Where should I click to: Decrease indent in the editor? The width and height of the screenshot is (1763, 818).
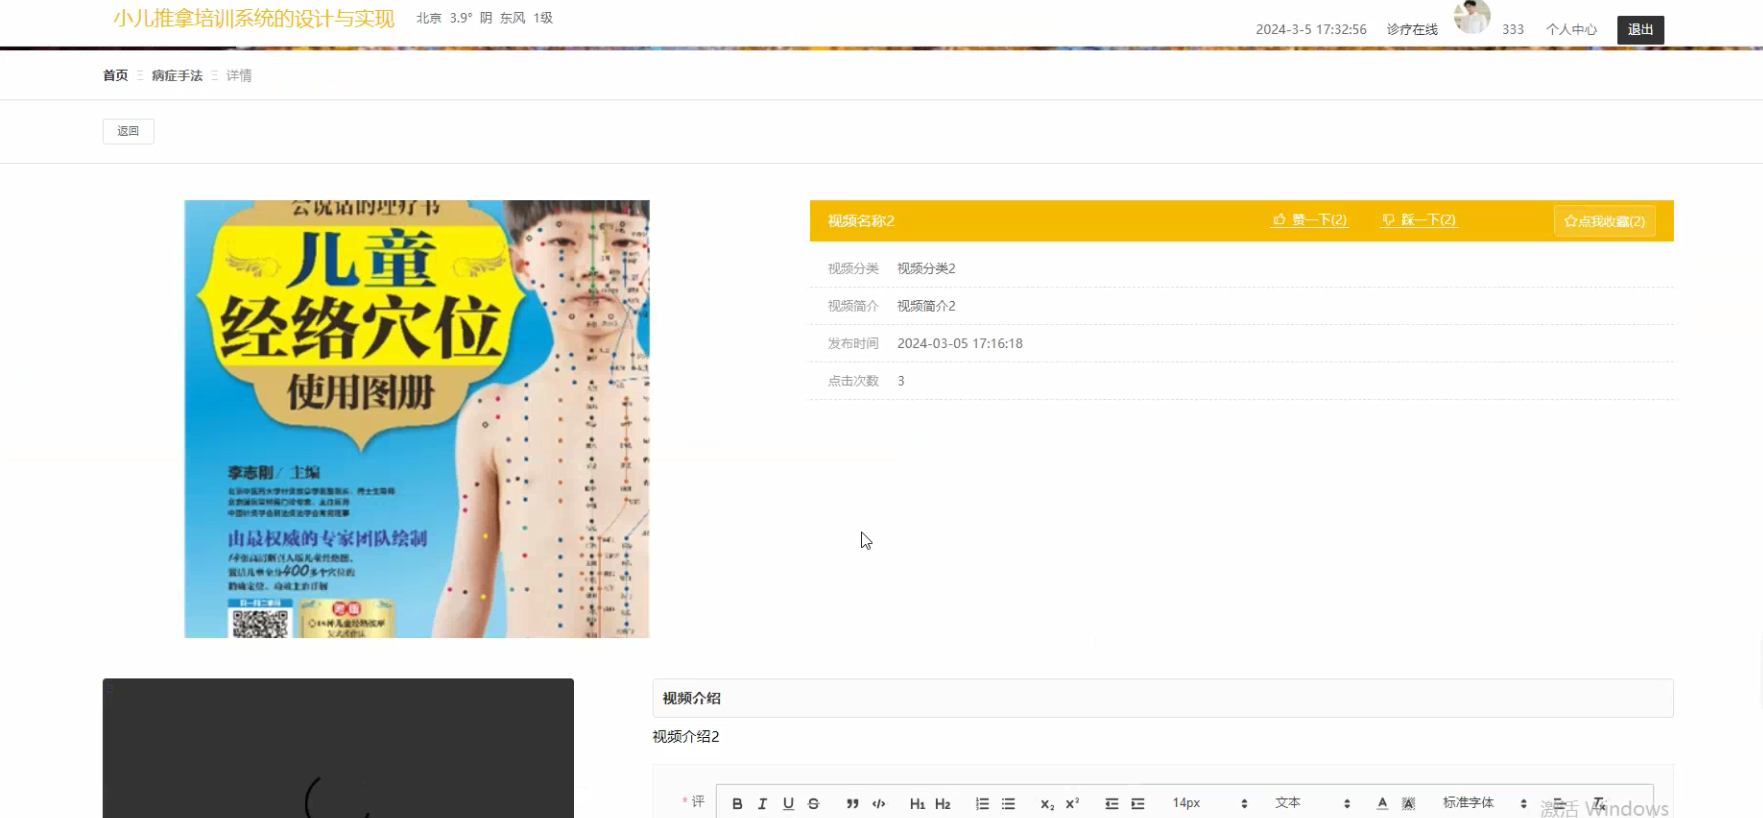[x=1111, y=803]
